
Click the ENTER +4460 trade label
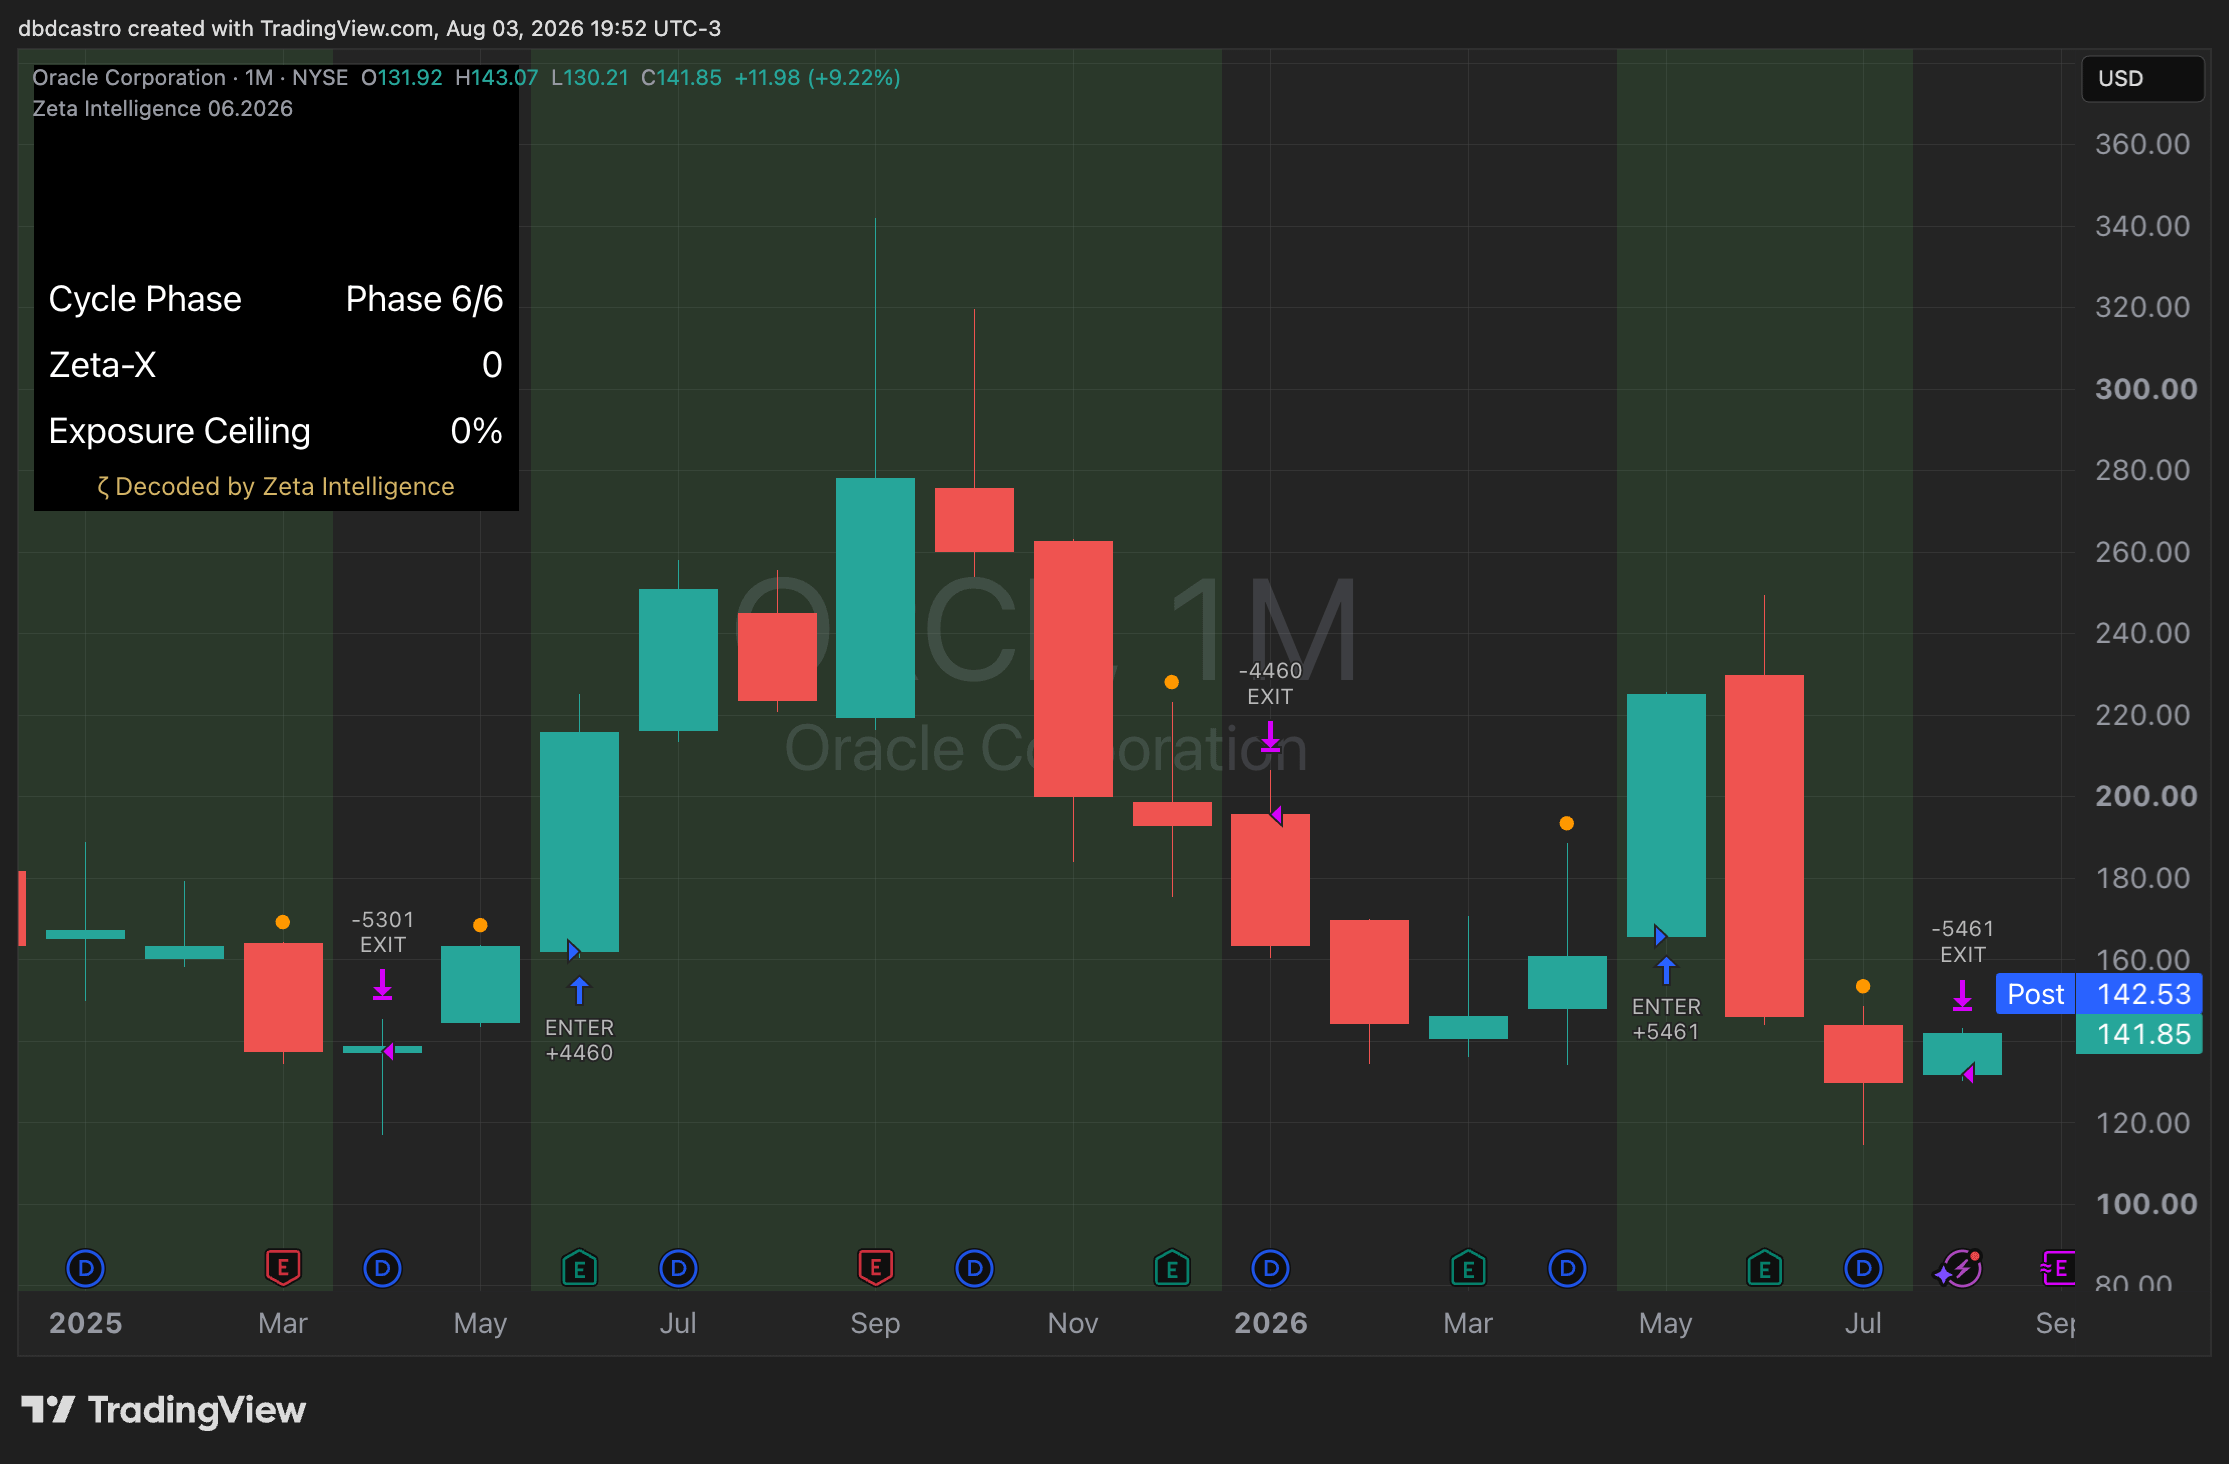click(x=579, y=1040)
